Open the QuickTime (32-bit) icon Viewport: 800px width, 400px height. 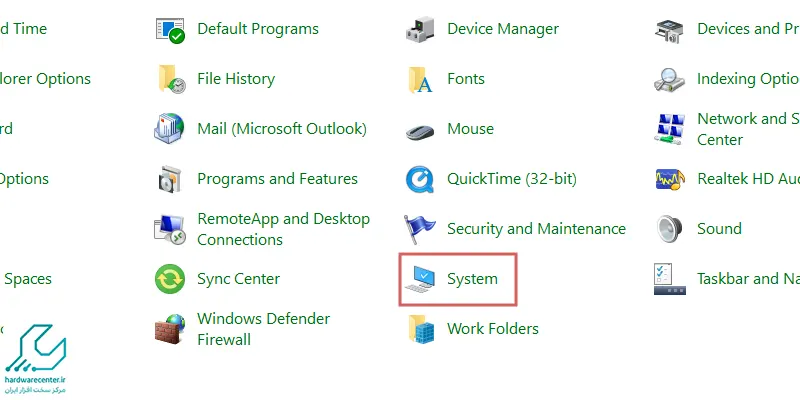tap(420, 180)
